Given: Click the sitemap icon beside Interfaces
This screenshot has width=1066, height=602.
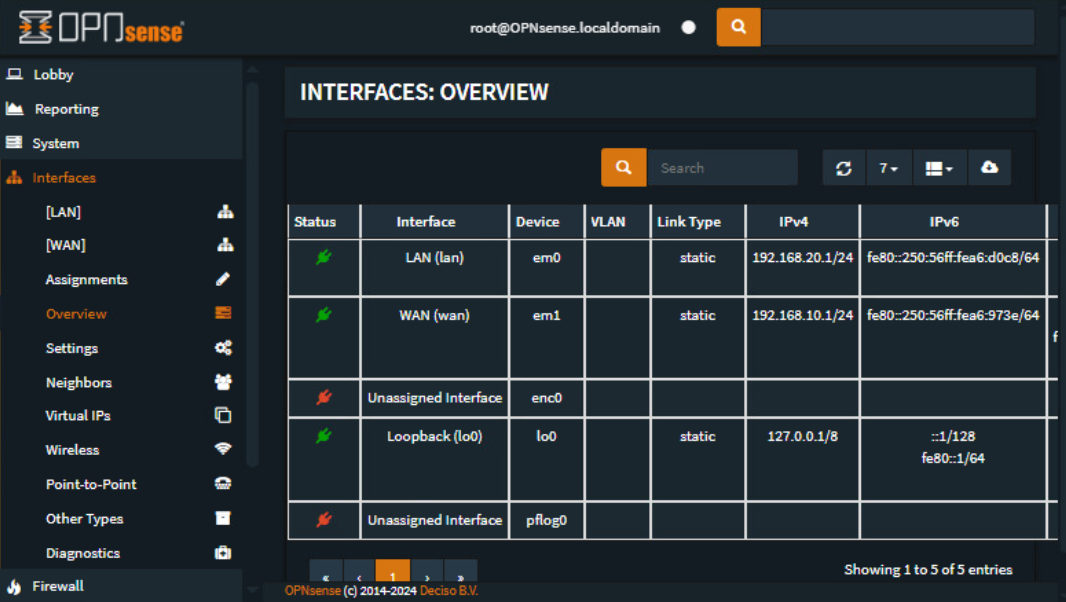Looking at the screenshot, I should 14,178.
